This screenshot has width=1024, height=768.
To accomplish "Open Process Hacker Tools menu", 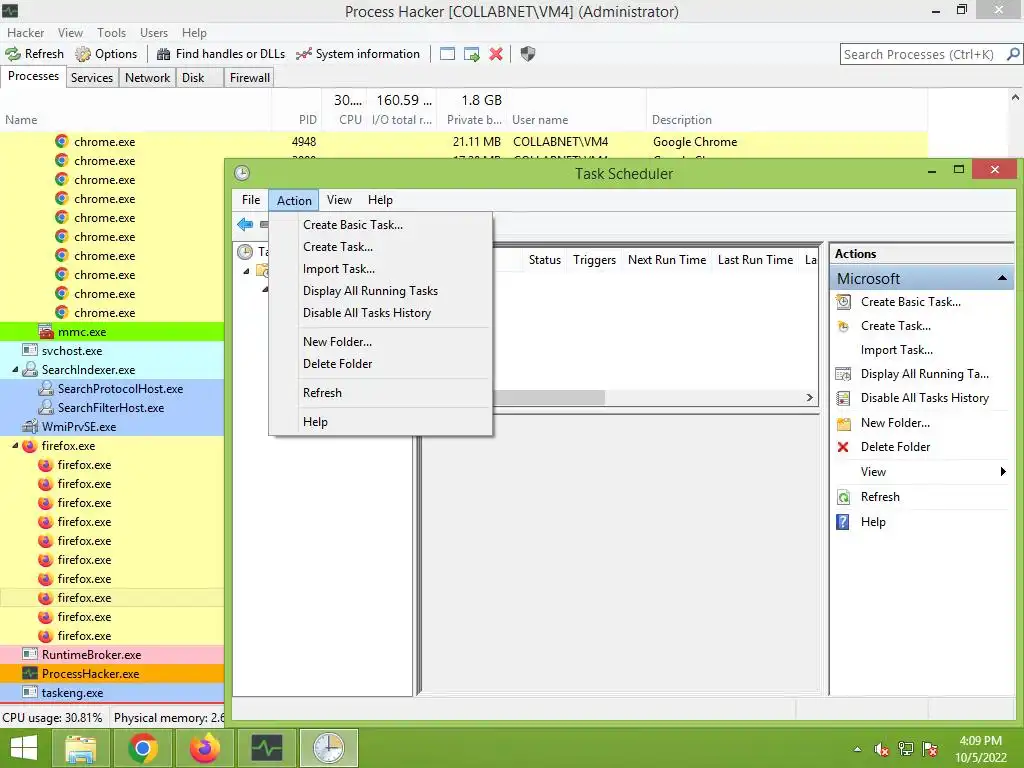I will click(111, 33).
